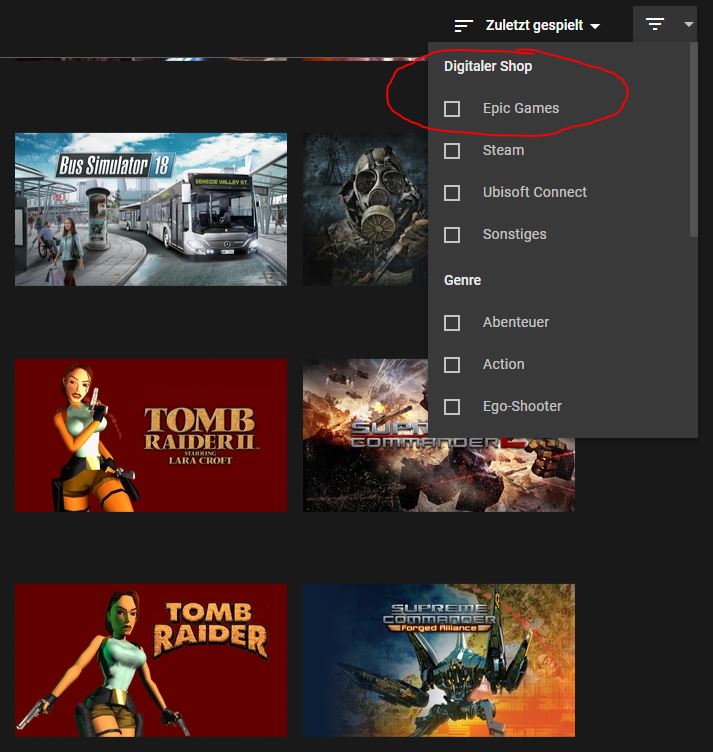Select the Ego-Shooter label
The width and height of the screenshot is (713, 752).
(x=522, y=406)
